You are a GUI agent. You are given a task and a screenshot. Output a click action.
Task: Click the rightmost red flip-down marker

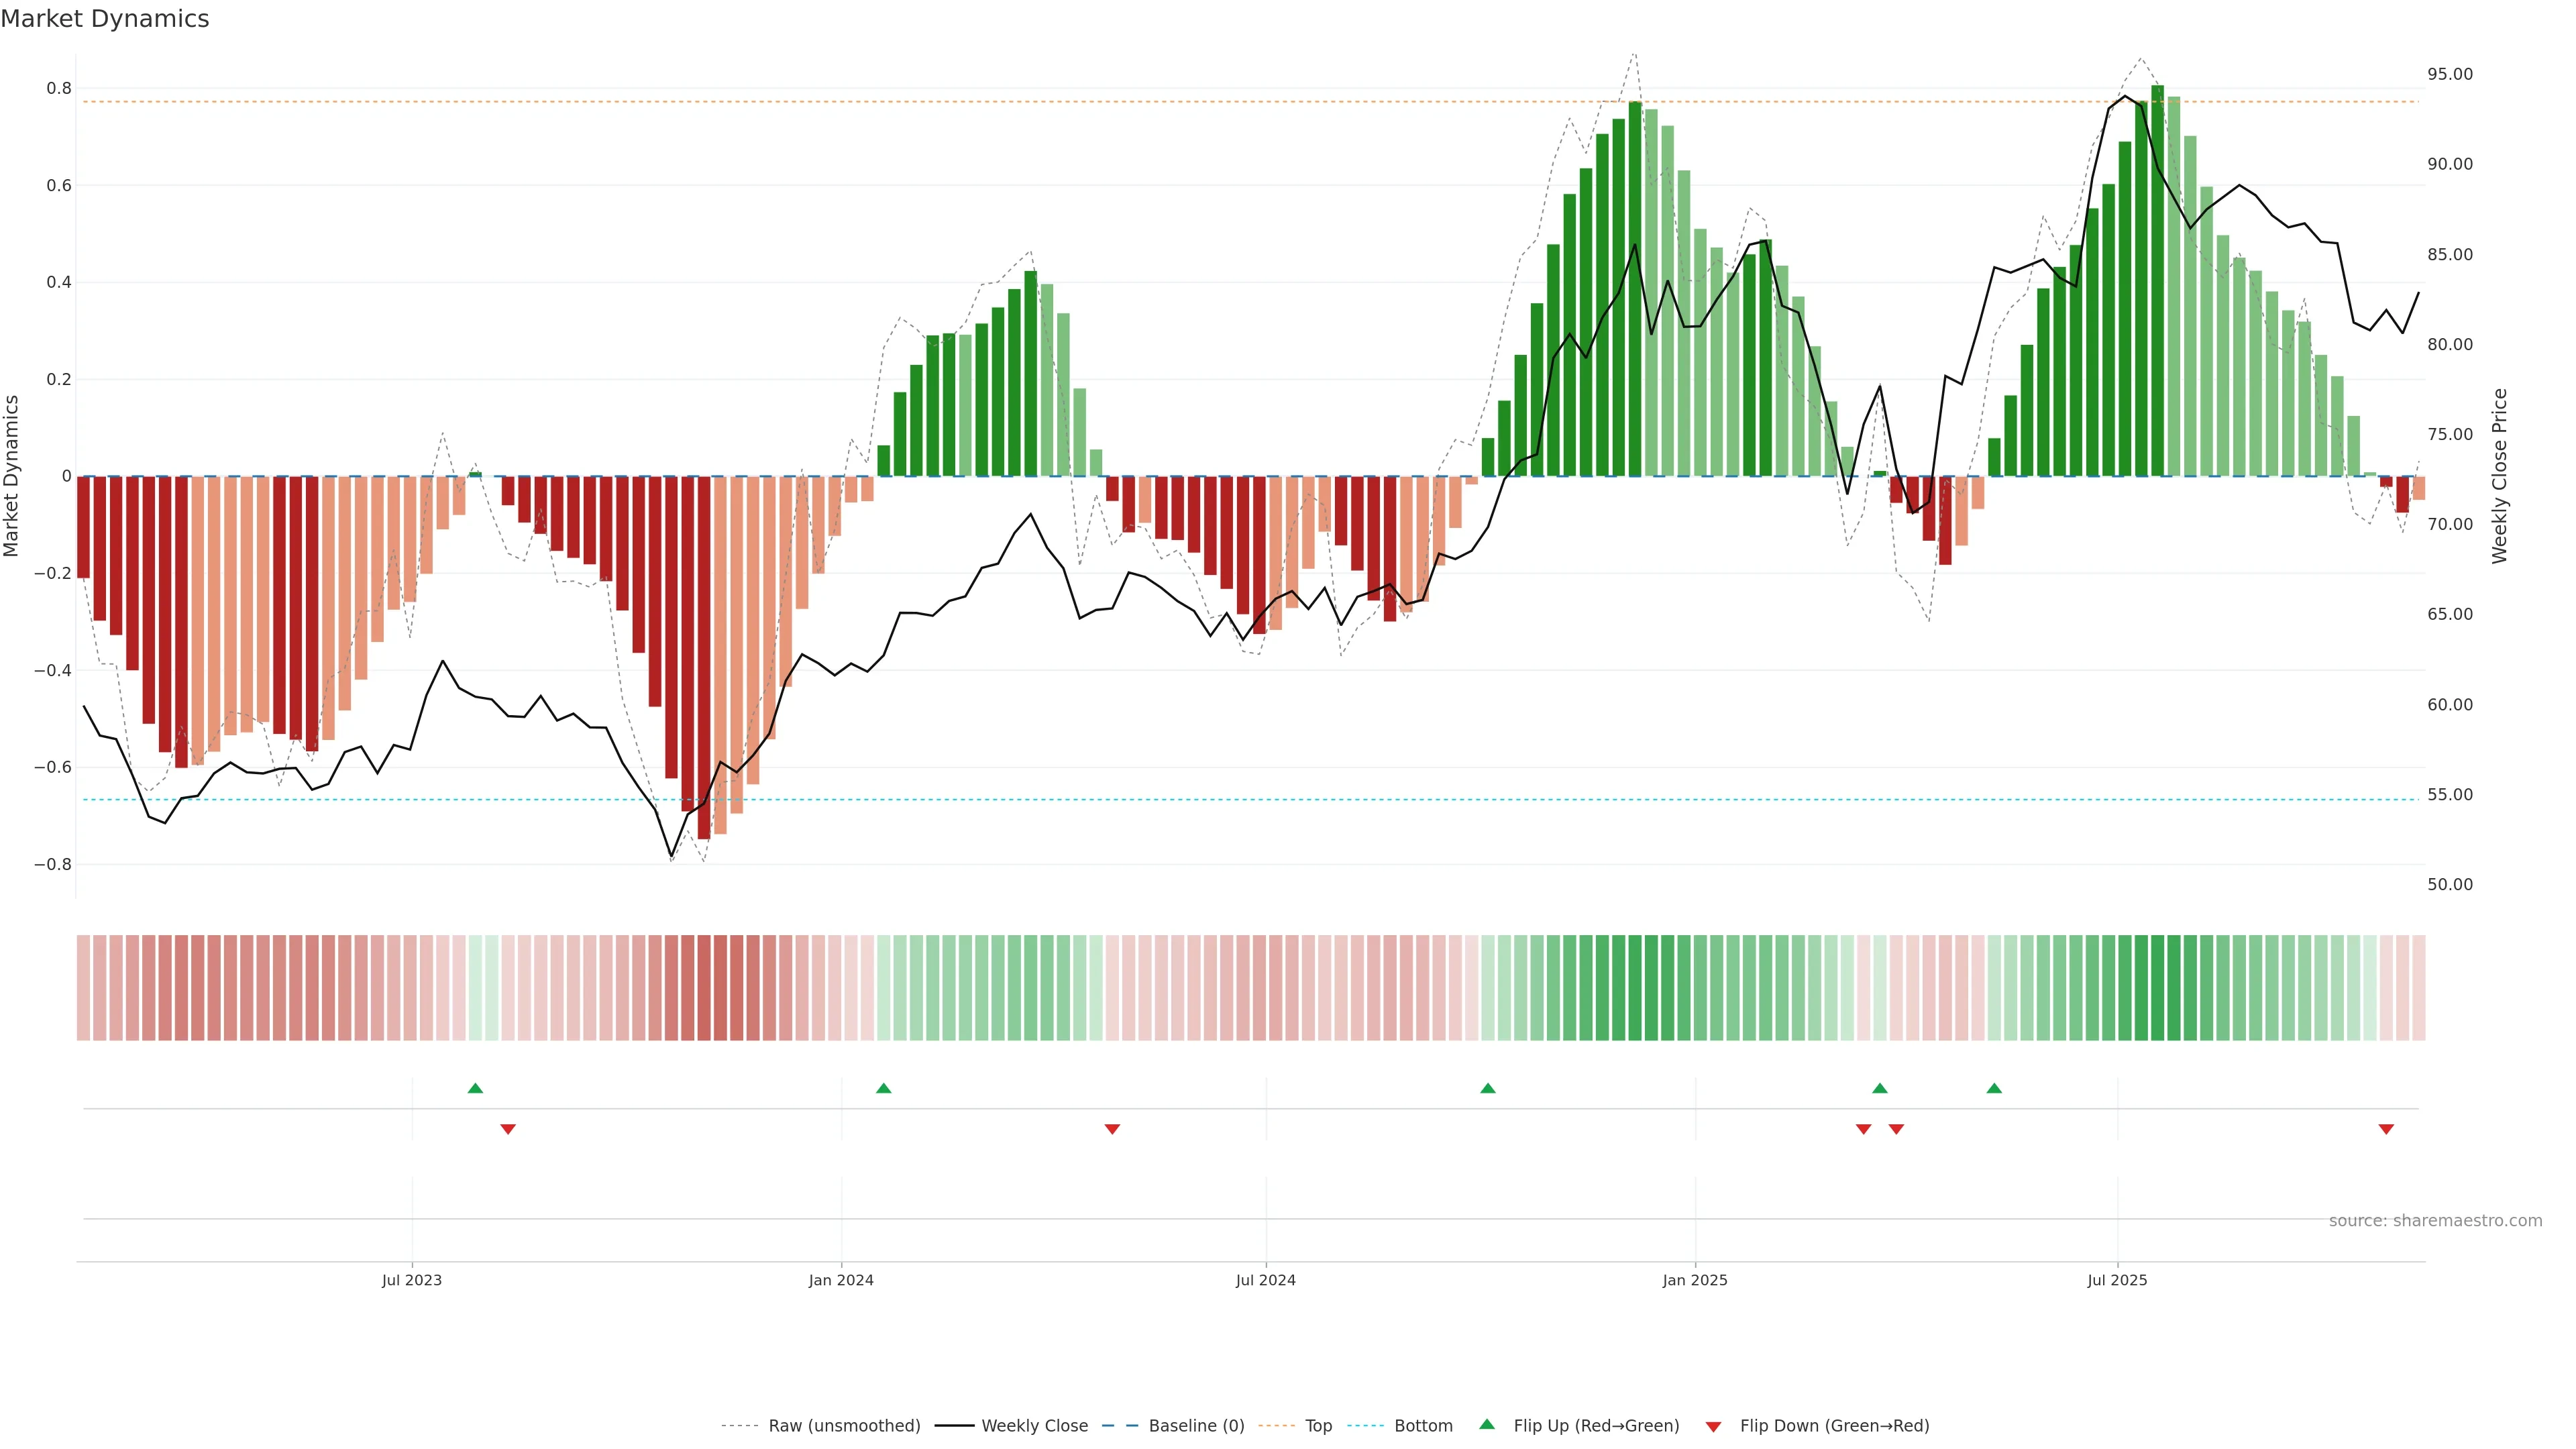(2386, 1129)
